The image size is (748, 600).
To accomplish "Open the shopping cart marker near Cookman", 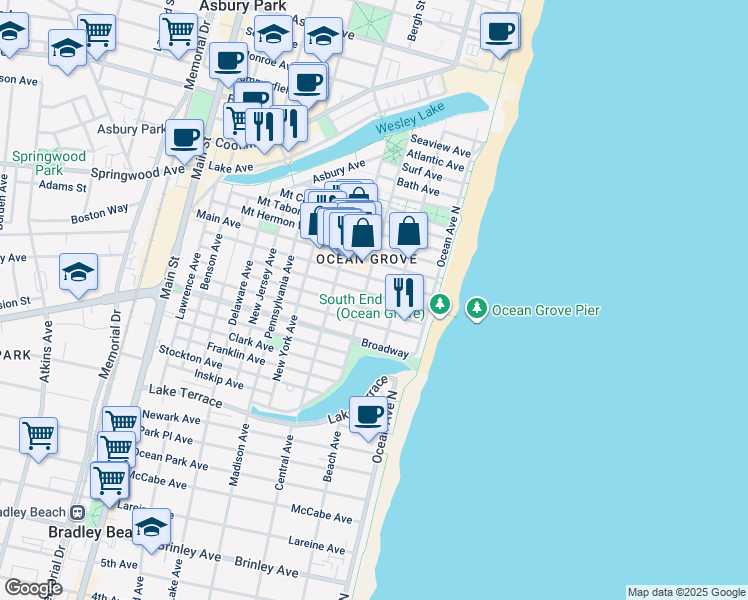I will pos(235,121).
